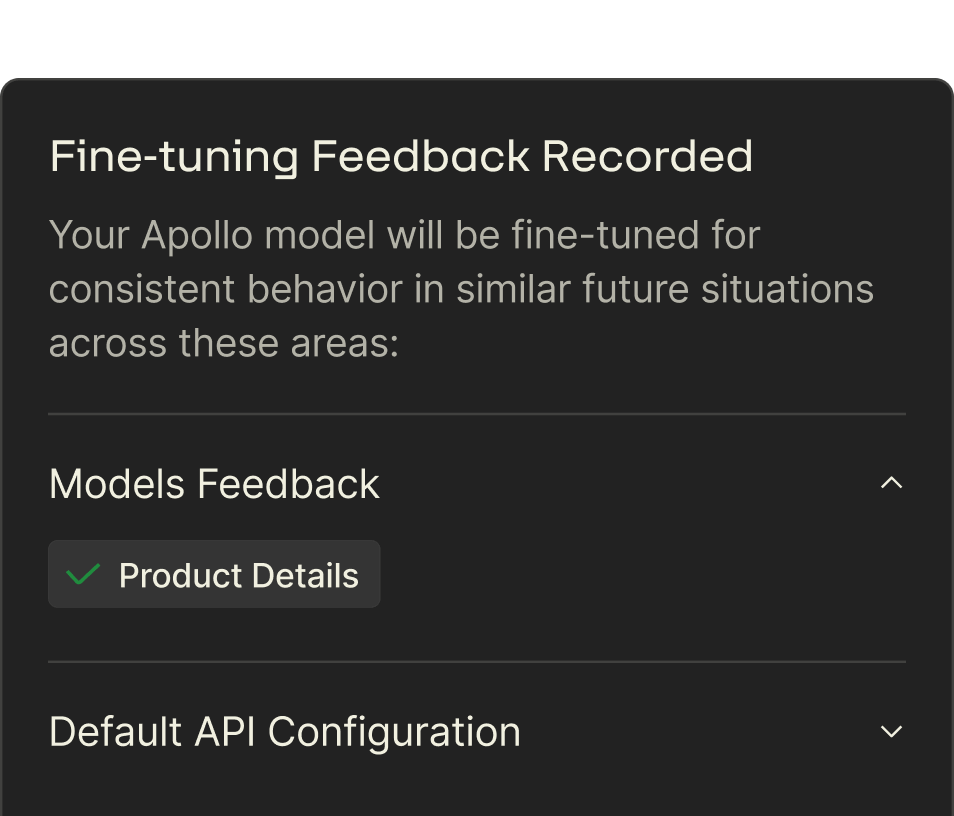
Task: Collapse the Models Feedback section chevron
Action: coord(890,484)
